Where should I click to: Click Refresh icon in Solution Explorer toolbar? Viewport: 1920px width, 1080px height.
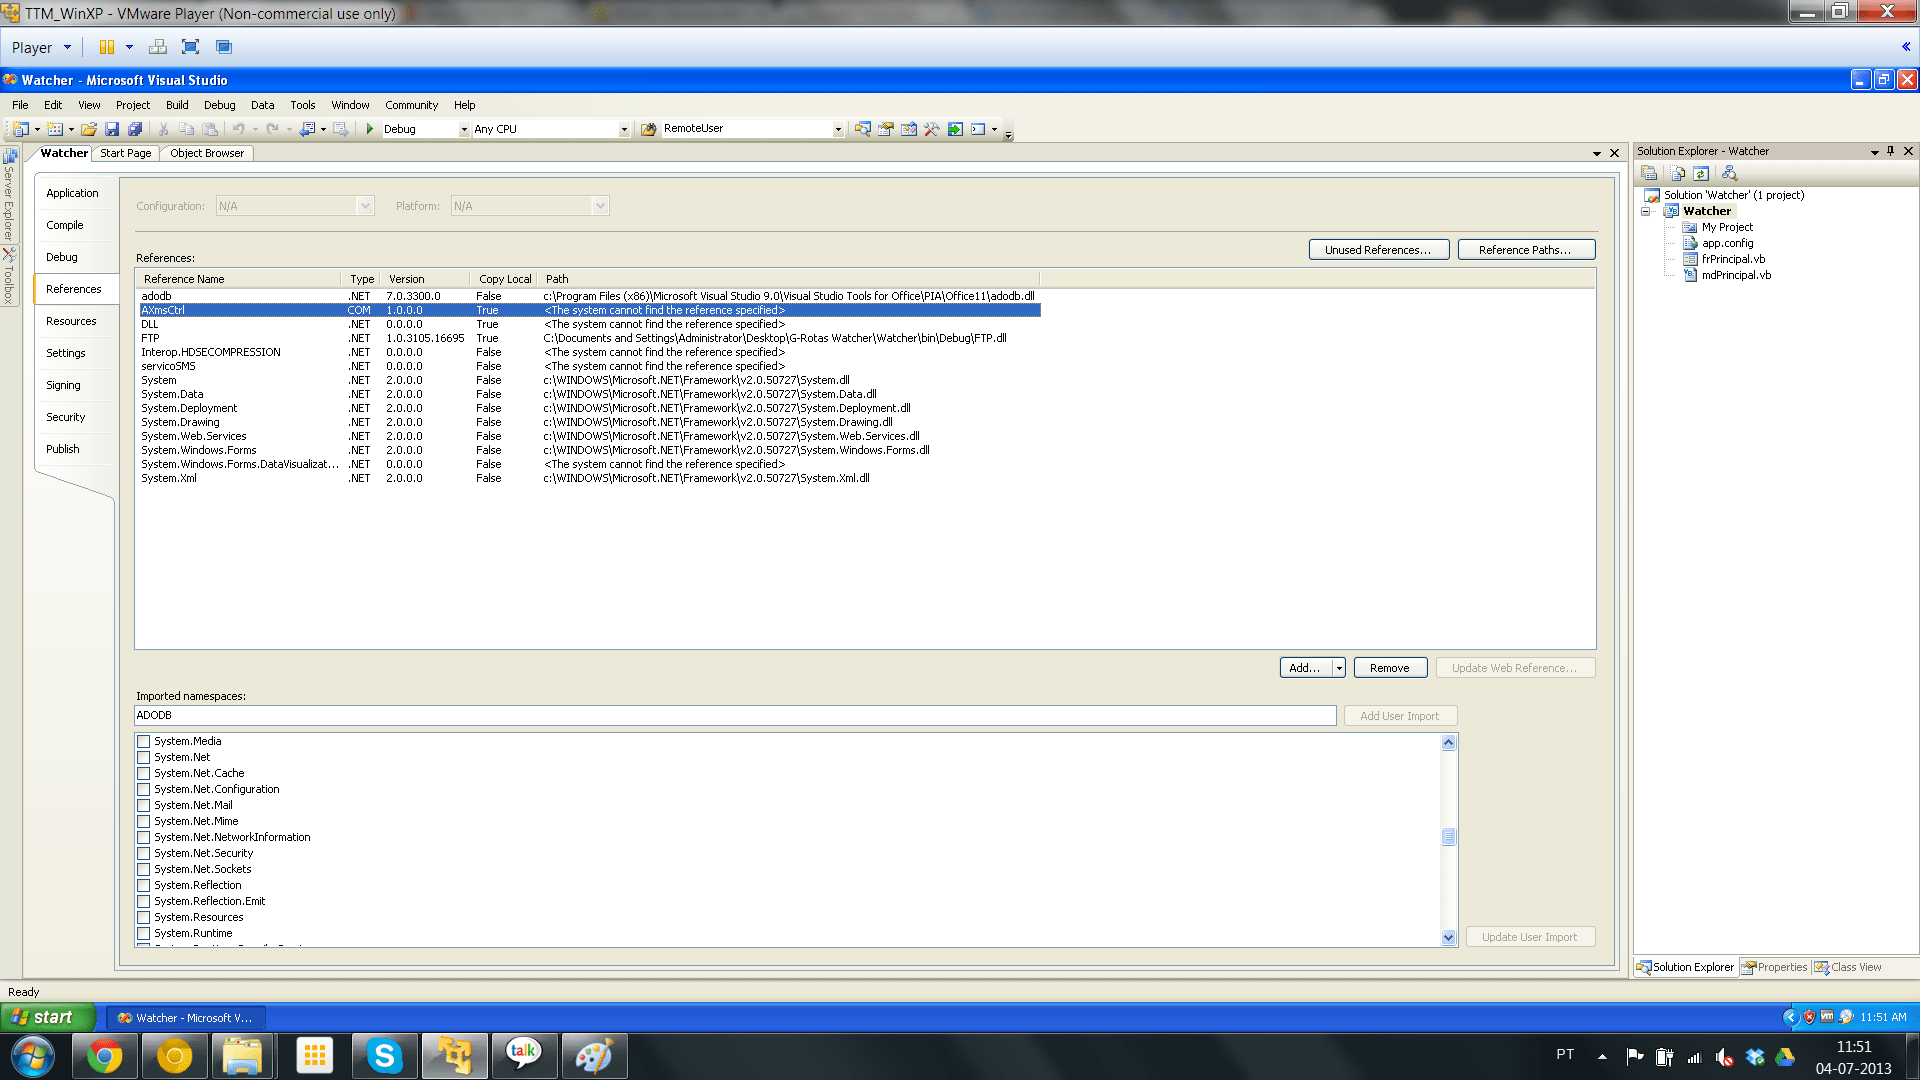[x=1701, y=174]
